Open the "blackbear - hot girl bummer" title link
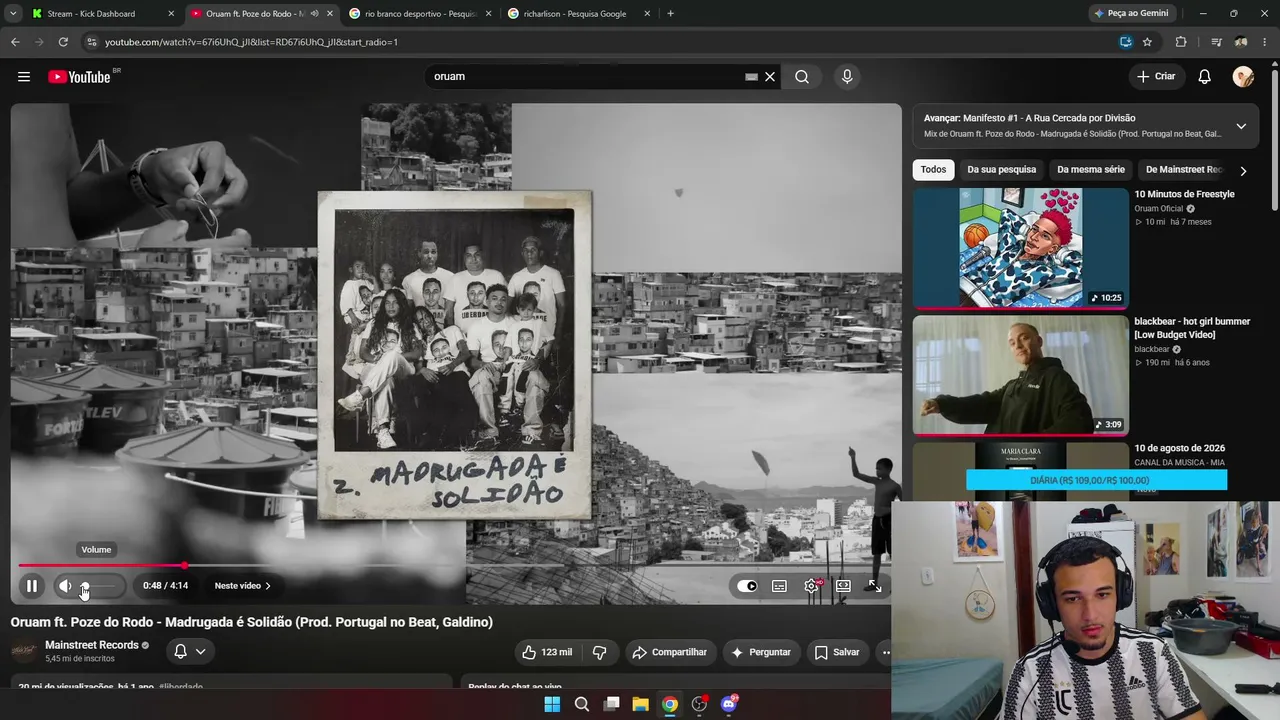The width and height of the screenshot is (1280, 720). (x=1192, y=328)
